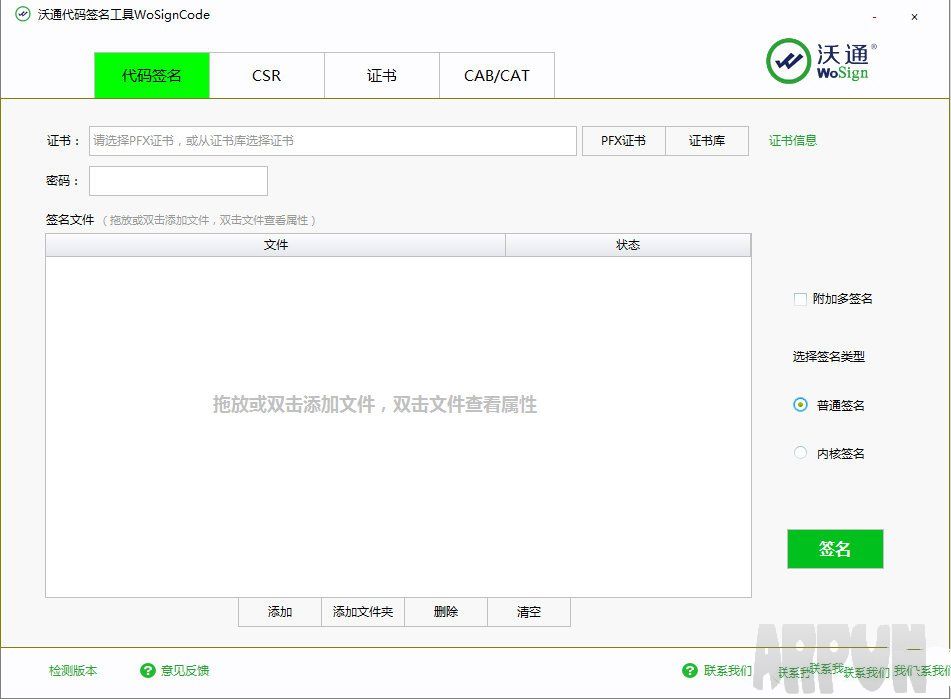
Task: Open the CSR tab
Action: [x=267, y=75]
